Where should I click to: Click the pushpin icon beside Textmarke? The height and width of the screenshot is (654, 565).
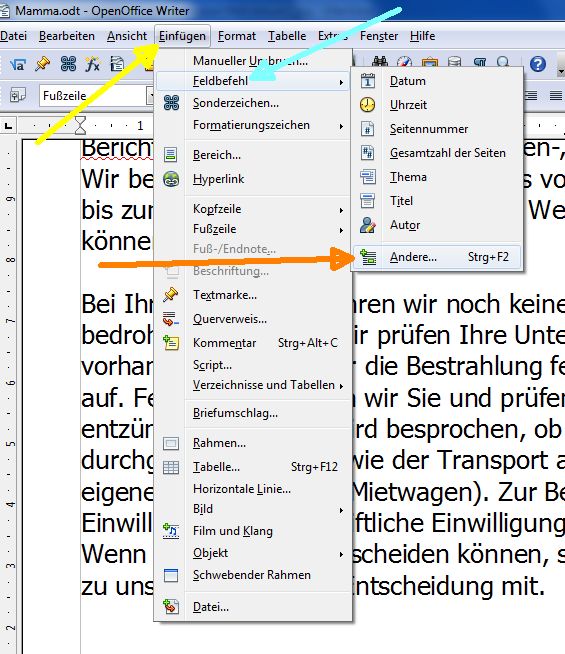pyautogui.click(x=171, y=295)
